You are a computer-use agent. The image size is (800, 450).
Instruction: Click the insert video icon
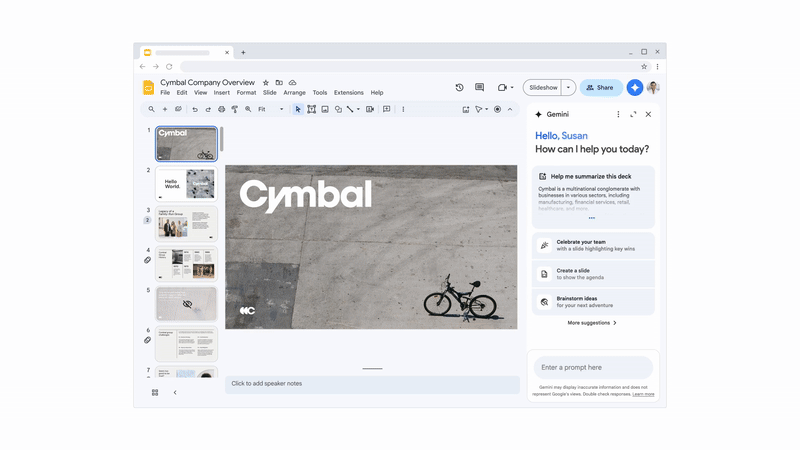tap(370, 109)
